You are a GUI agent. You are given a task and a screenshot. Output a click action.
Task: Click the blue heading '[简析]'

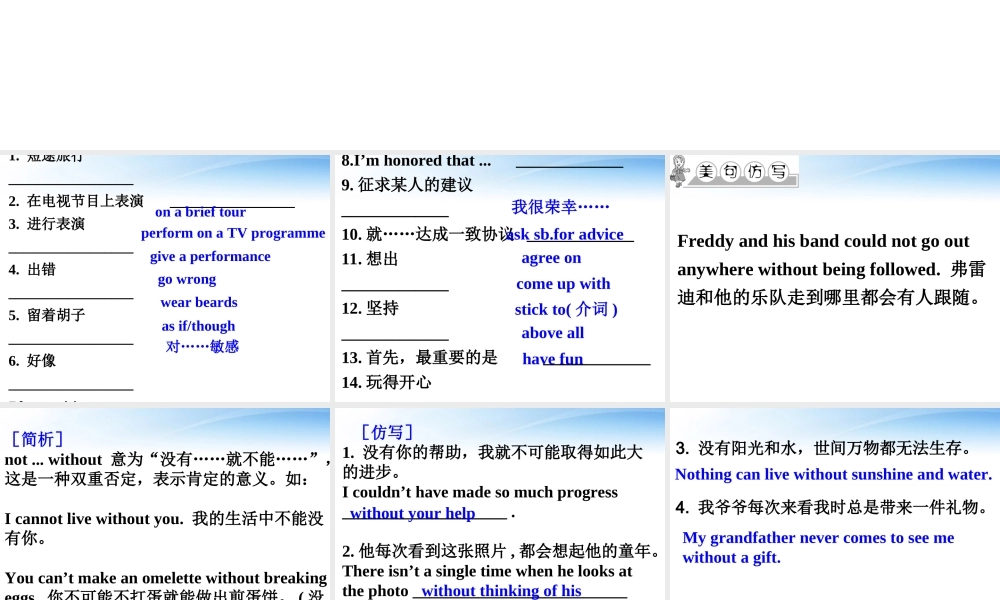pos(37,439)
